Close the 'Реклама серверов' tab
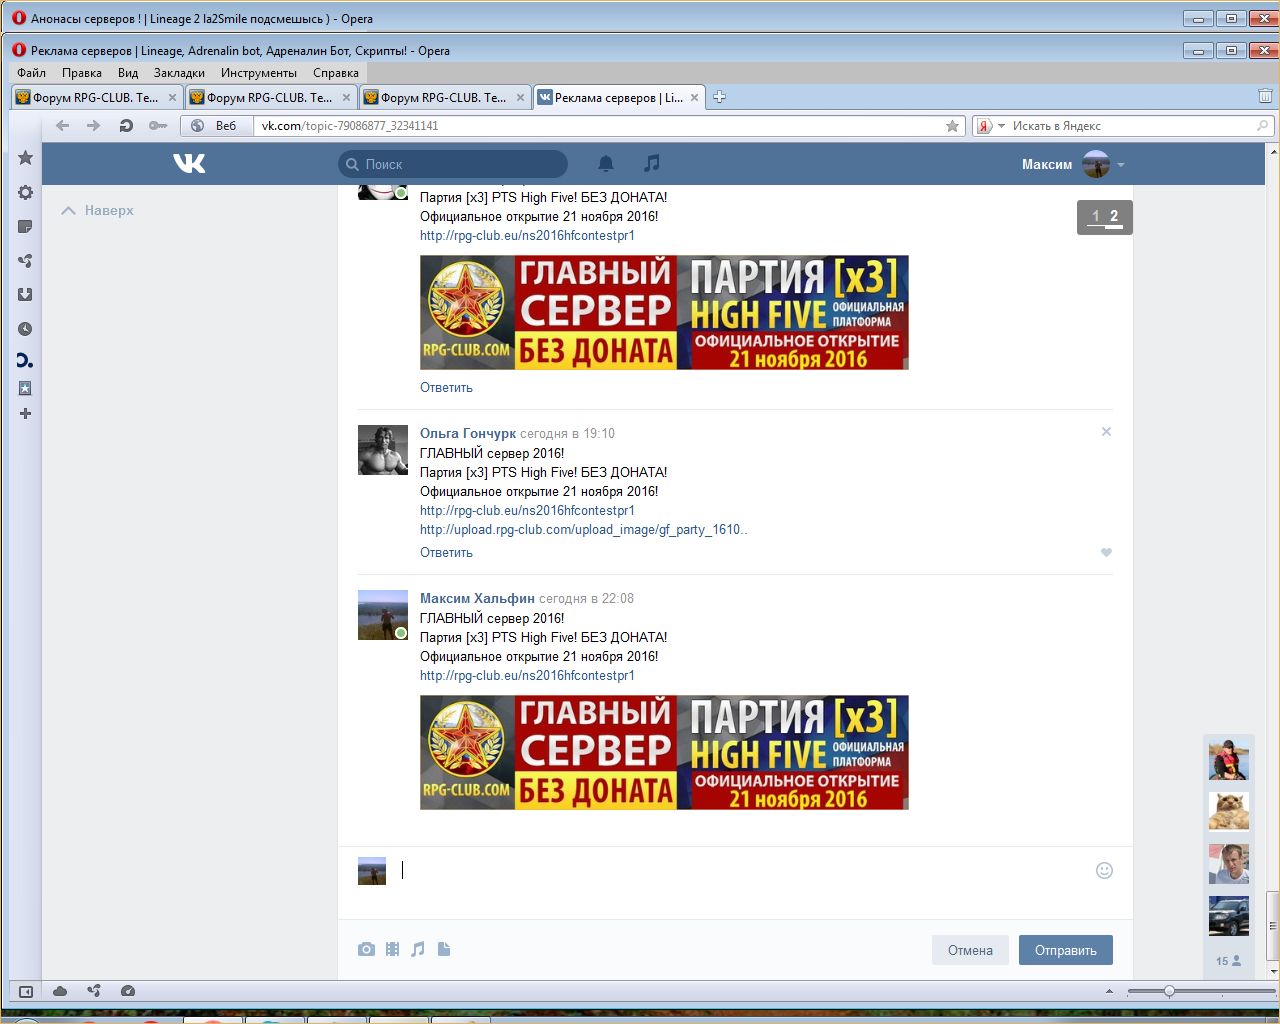Screen dimensions: 1280x1024 point(694,97)
